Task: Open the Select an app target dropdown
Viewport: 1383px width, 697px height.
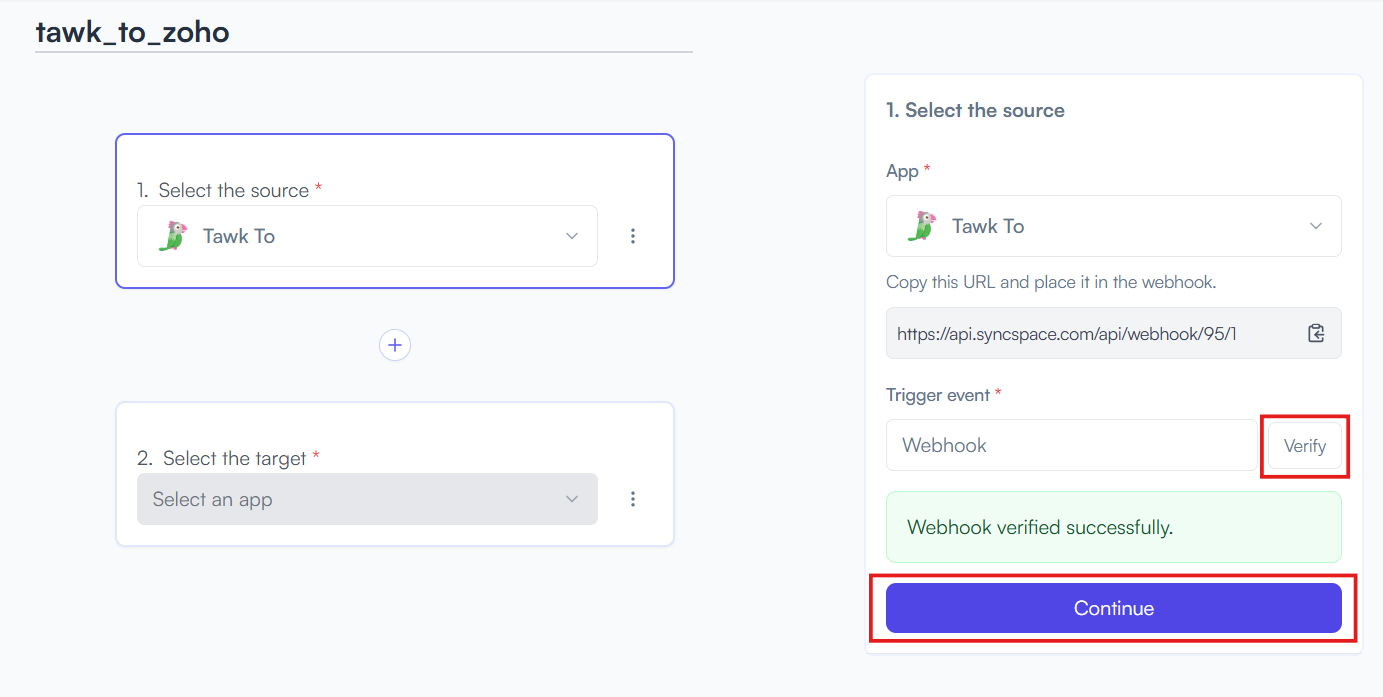Action: click(367, 499)
